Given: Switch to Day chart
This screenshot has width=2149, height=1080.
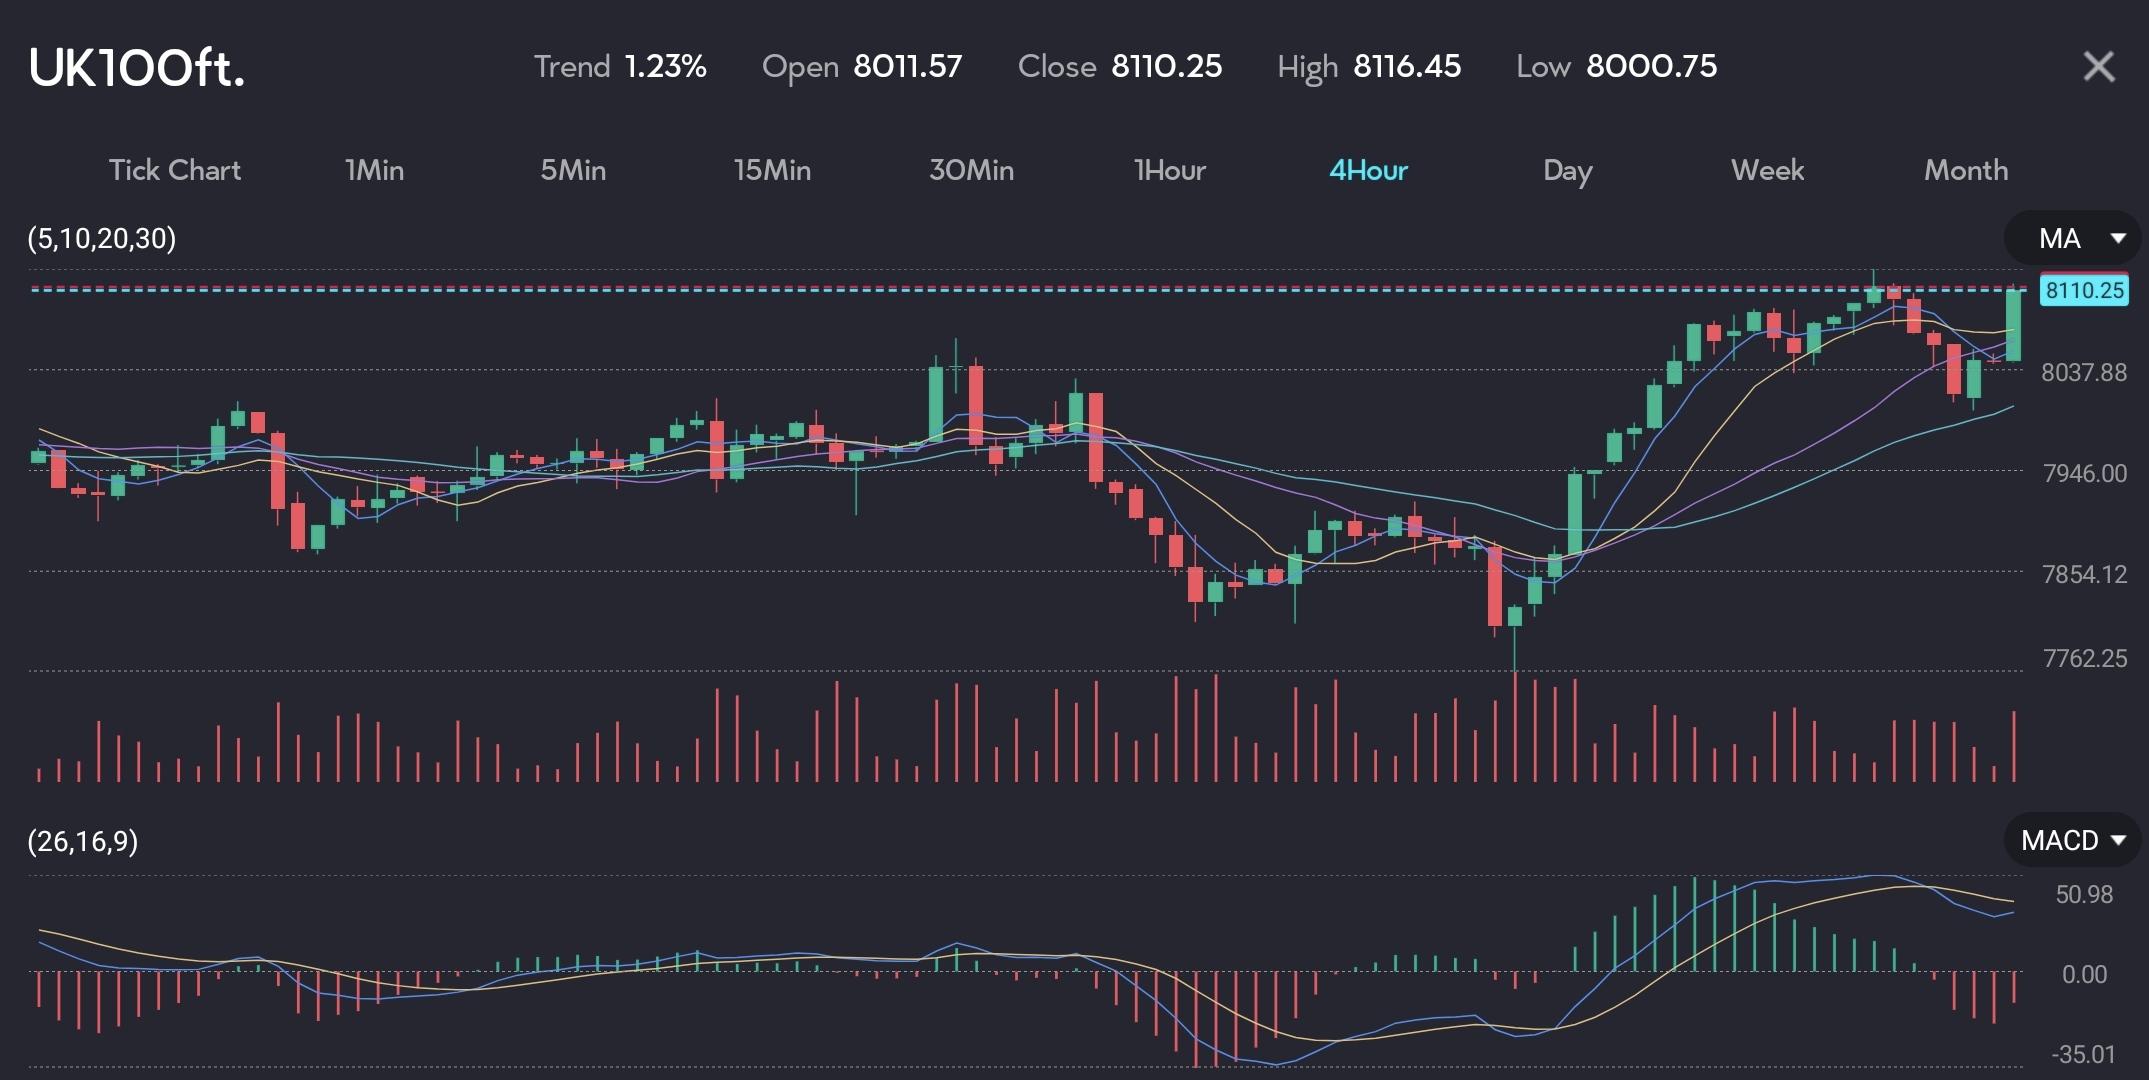Looking at the screenshot, I should [x=1567, y=171].
